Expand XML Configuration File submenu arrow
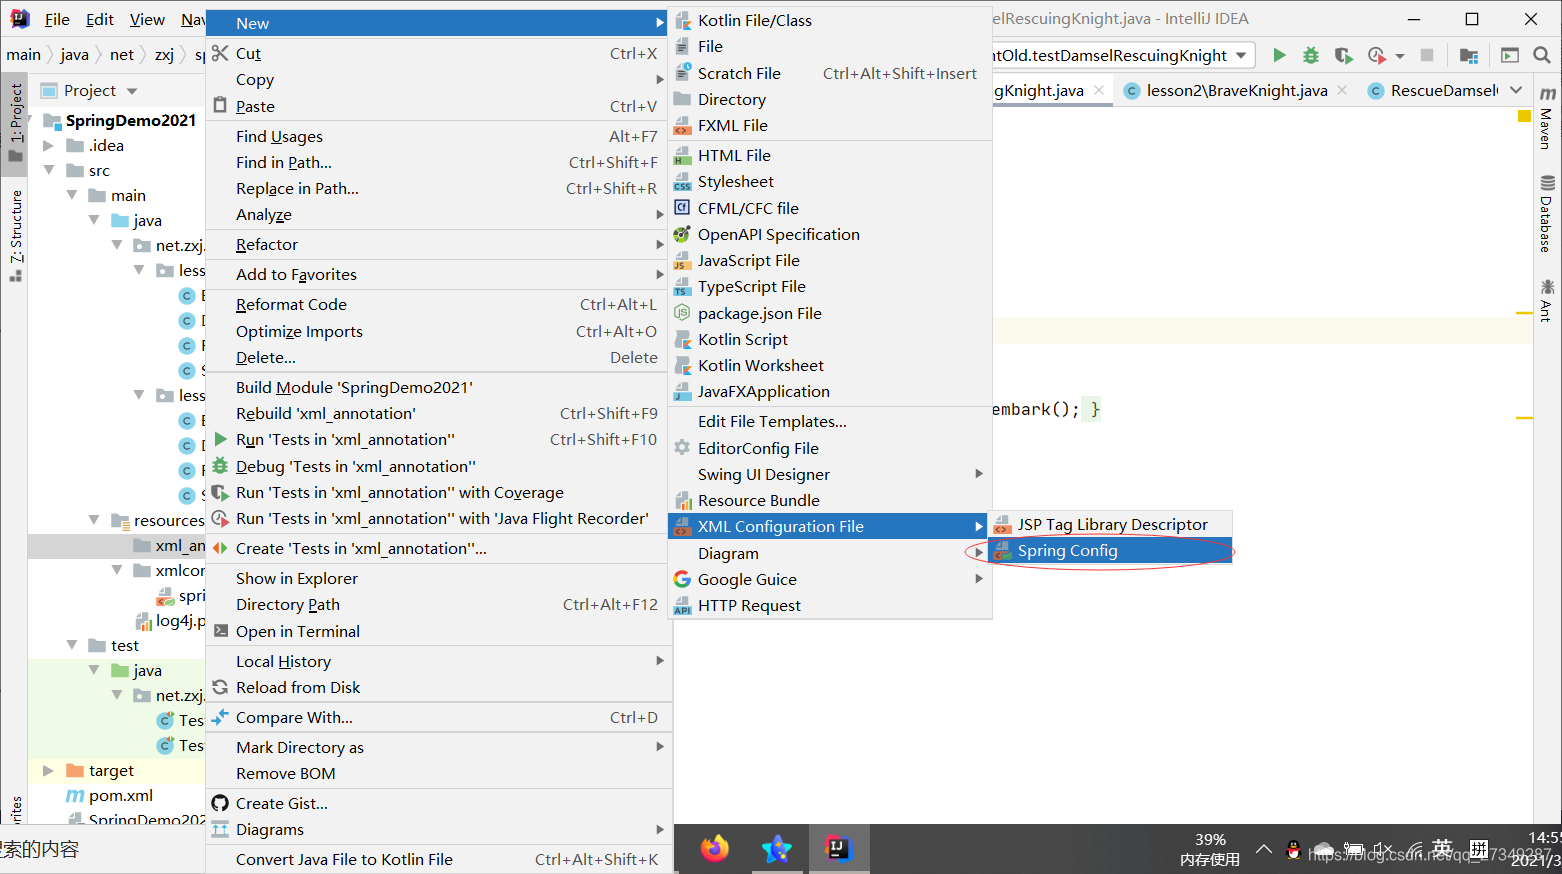 (979, 526)
